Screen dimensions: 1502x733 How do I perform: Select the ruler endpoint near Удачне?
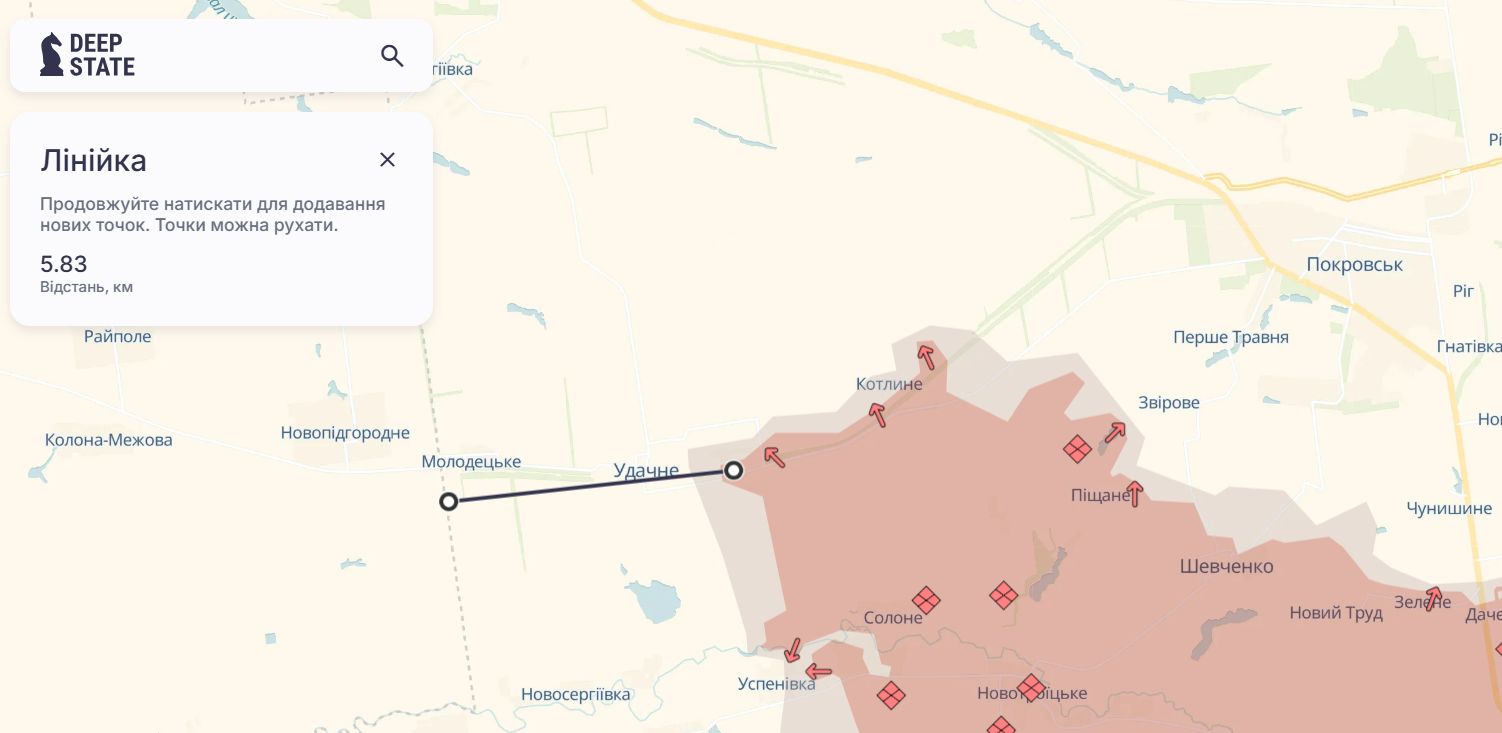tap(734, 470)
